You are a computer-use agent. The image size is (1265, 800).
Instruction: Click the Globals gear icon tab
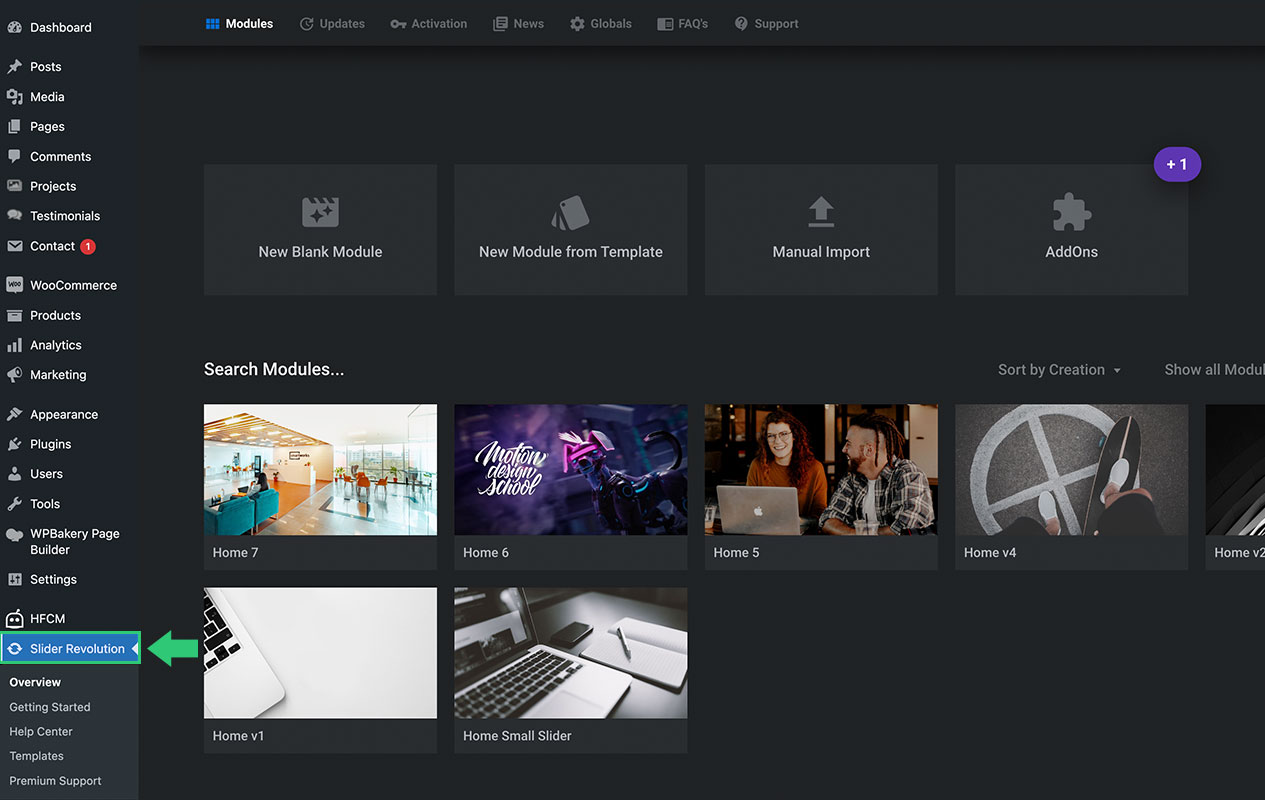[577, 24]
